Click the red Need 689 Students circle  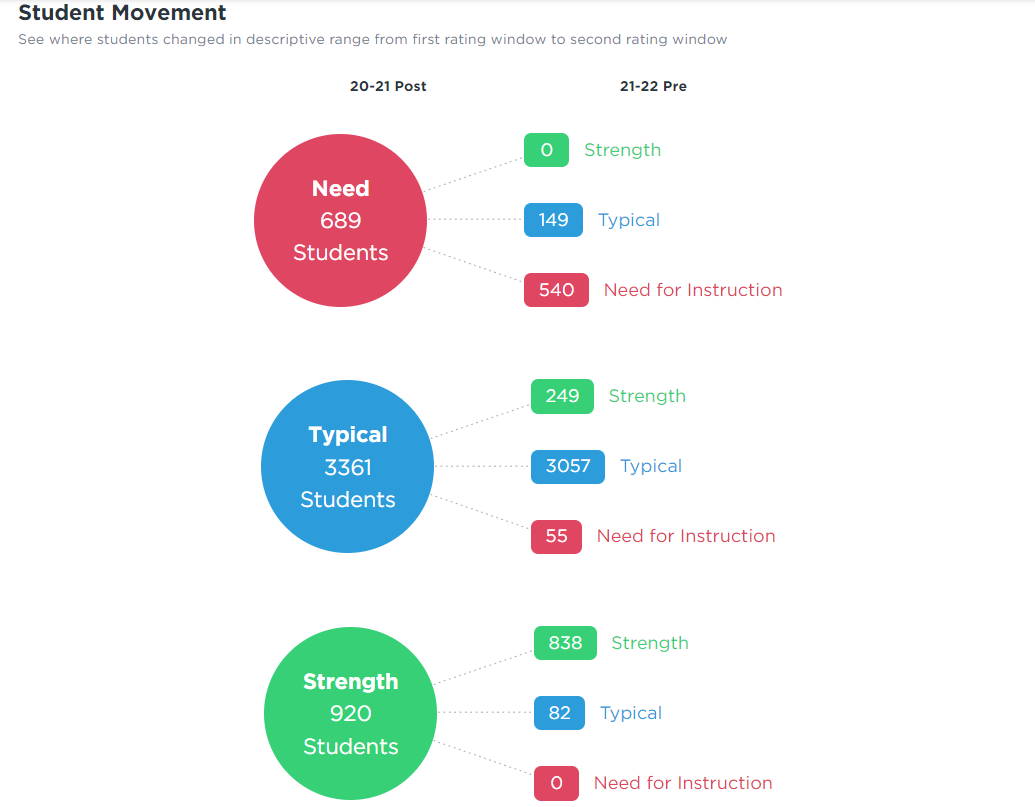coord(340,220)
